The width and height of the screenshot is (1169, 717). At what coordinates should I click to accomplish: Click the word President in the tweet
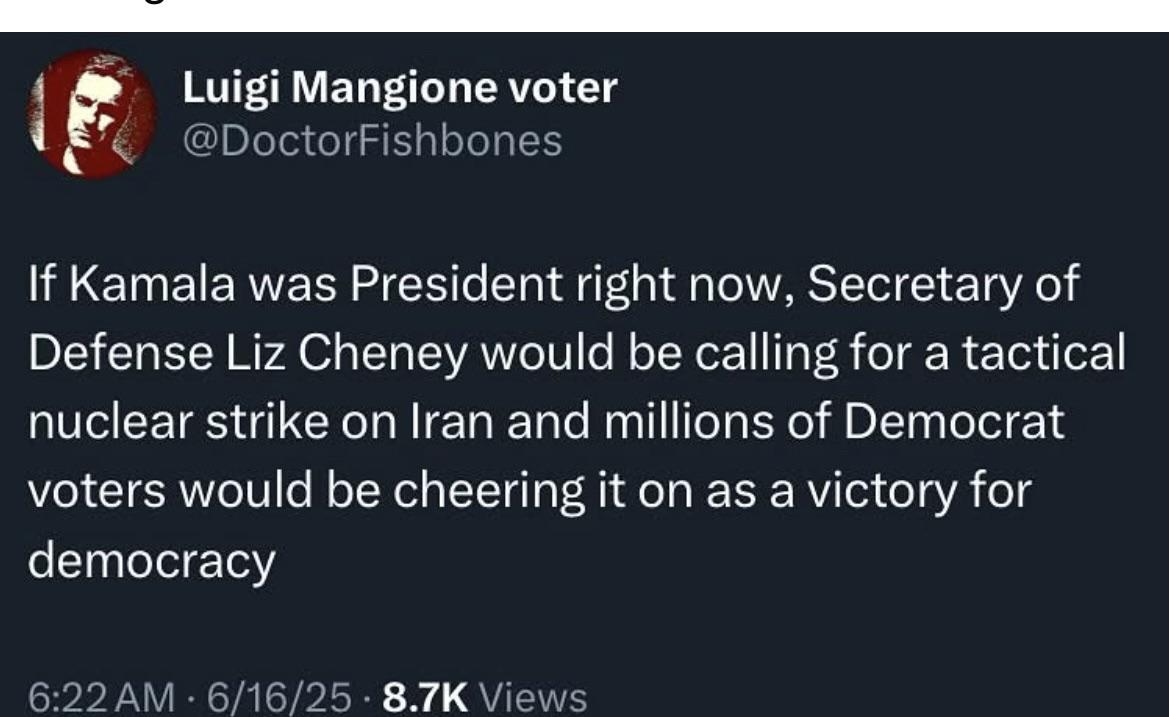pos(456,284)
